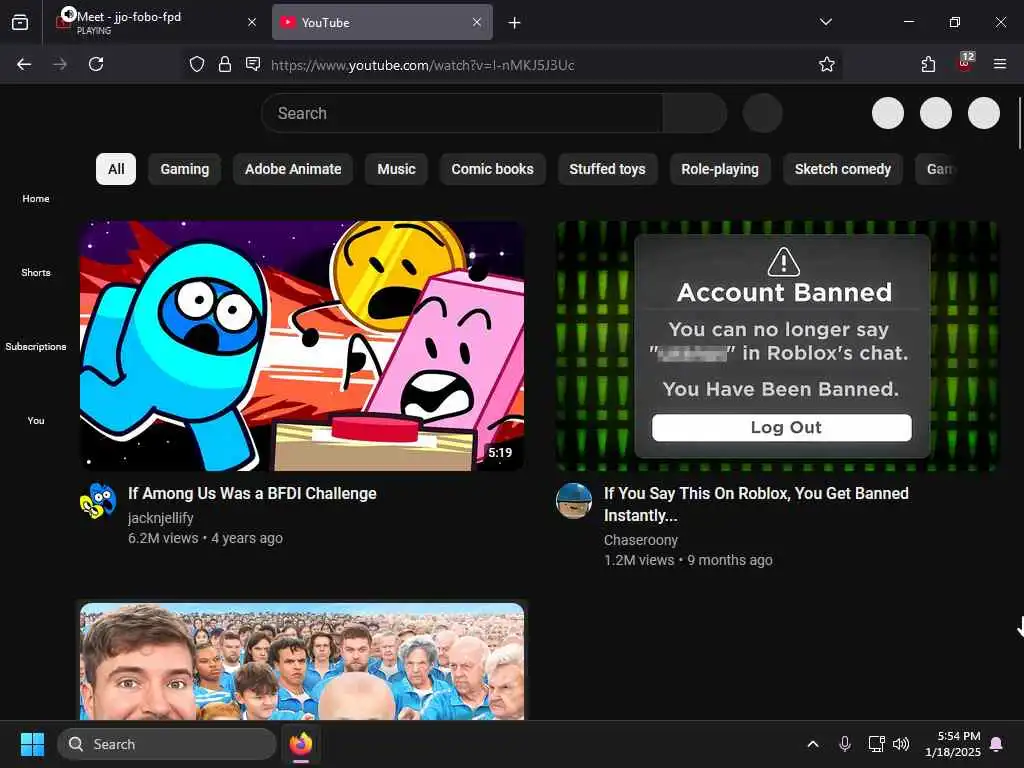
Task: View site security padlock info
Action: pyautogui.click(x=225, y=64)
